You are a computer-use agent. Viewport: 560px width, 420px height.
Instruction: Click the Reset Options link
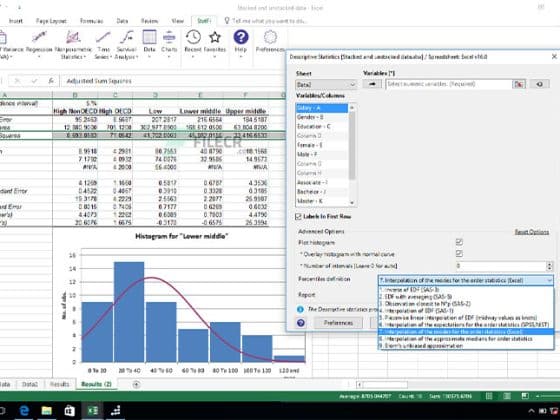pos(531,232)
